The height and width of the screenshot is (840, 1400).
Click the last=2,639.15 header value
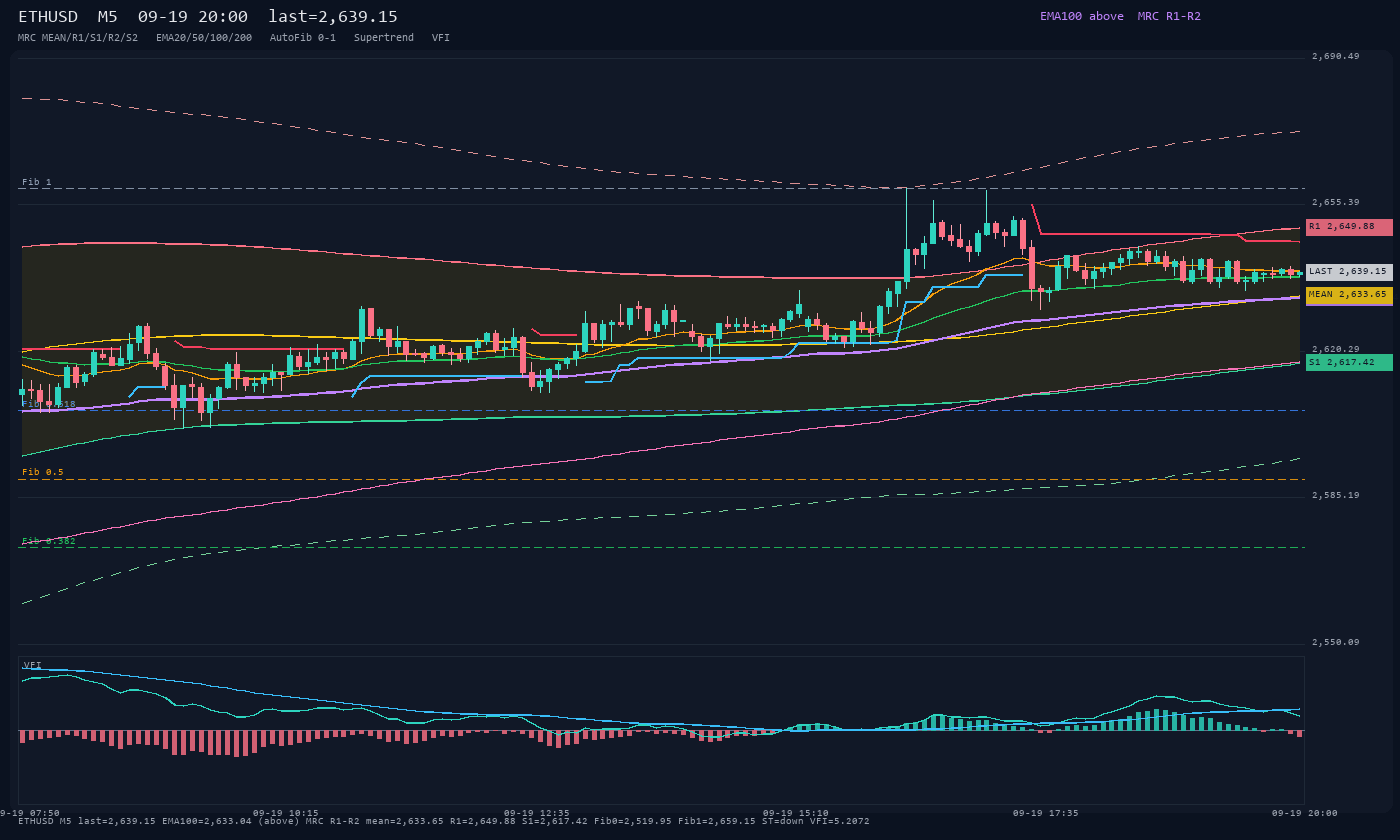[333, 17]
